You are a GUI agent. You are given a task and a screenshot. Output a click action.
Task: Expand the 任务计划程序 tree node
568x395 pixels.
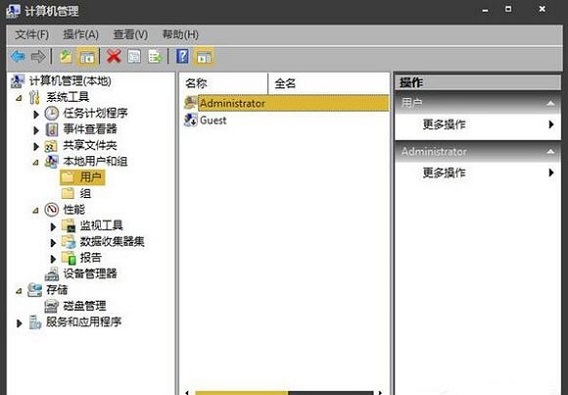point(36,115)
